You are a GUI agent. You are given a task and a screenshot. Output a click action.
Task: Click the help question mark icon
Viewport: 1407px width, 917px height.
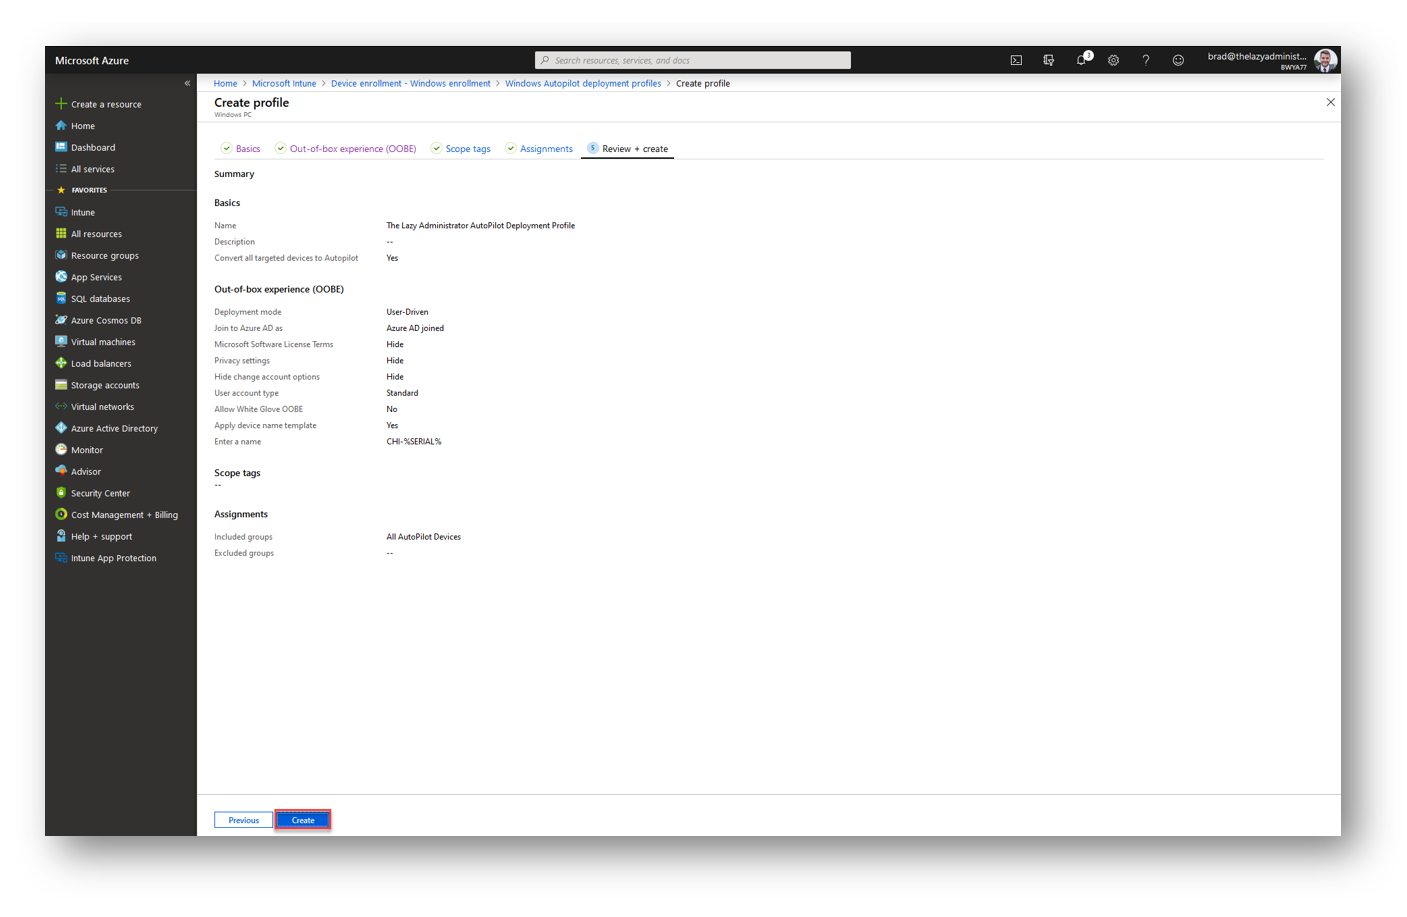point(1146,60)
